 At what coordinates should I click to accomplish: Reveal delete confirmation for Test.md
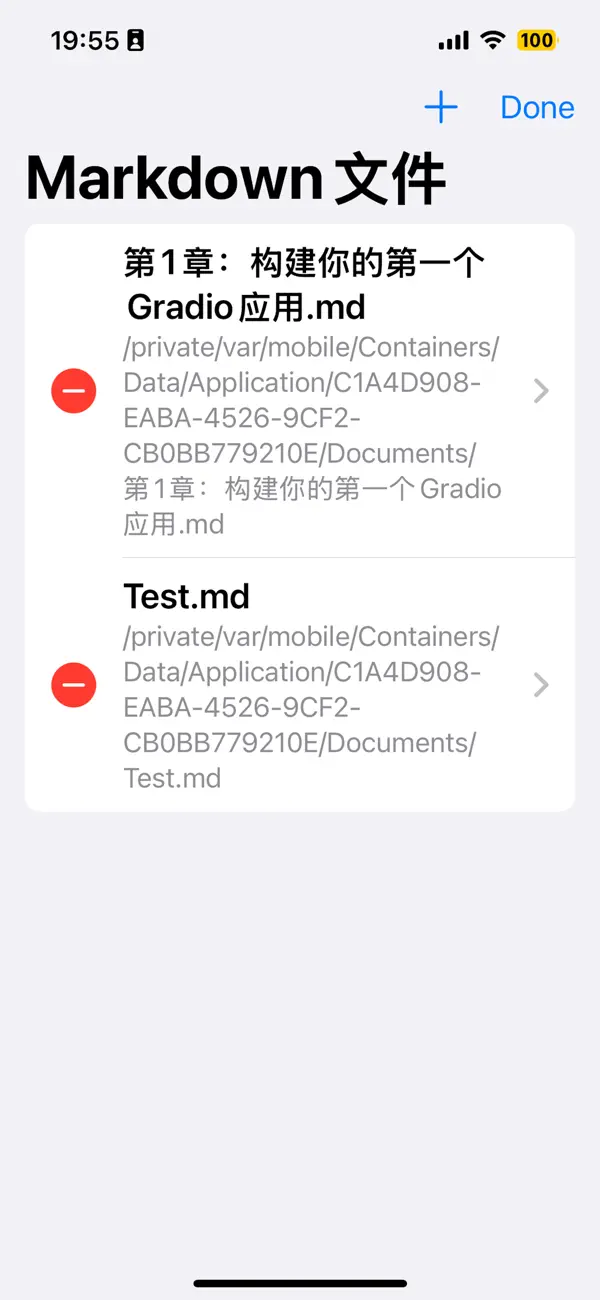(73, 685)
